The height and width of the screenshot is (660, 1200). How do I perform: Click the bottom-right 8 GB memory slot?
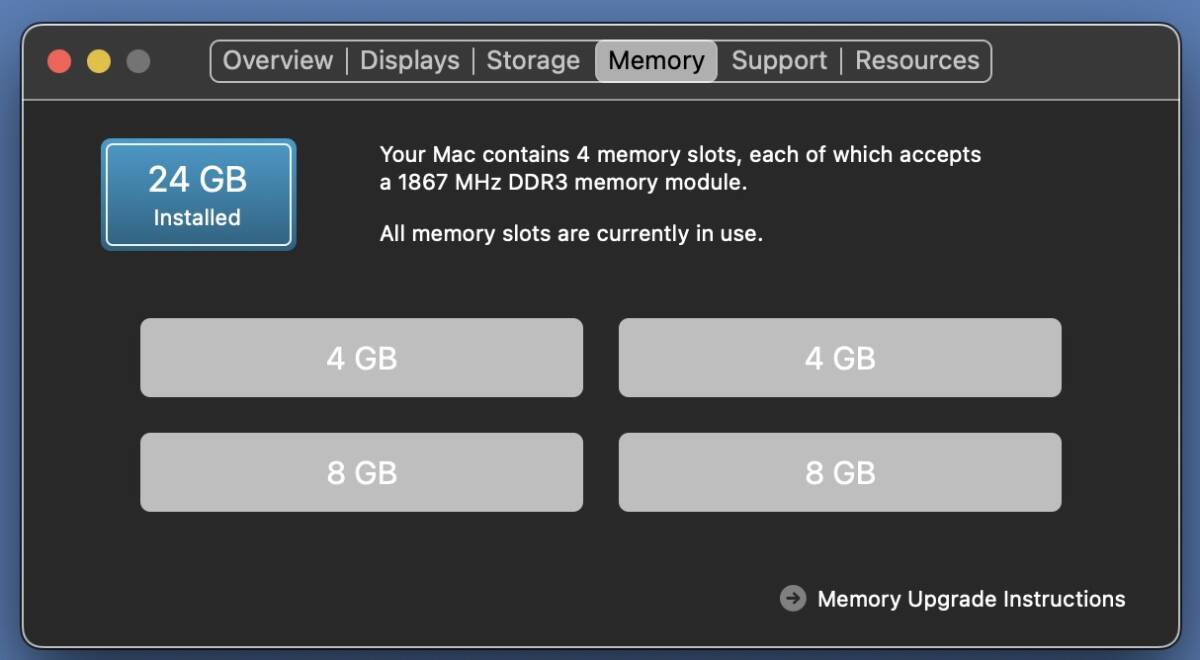click(x=840, y=471)
